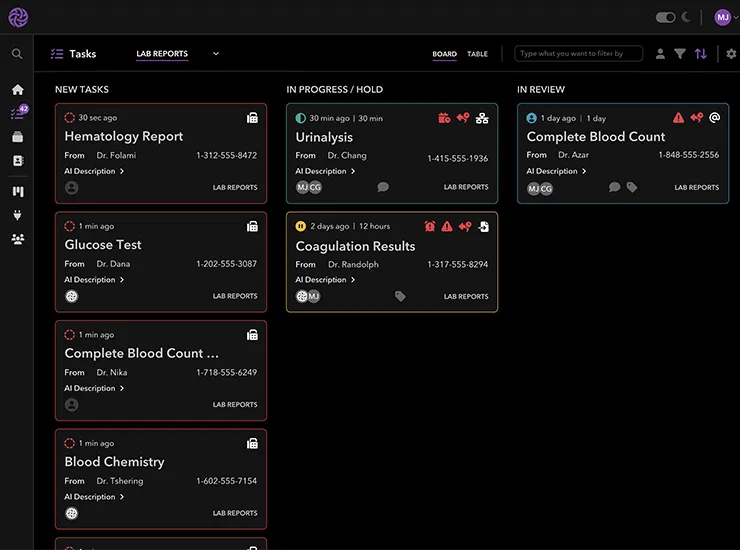Open Tasks sidebar icon with 42 badge

pos(19,112)
